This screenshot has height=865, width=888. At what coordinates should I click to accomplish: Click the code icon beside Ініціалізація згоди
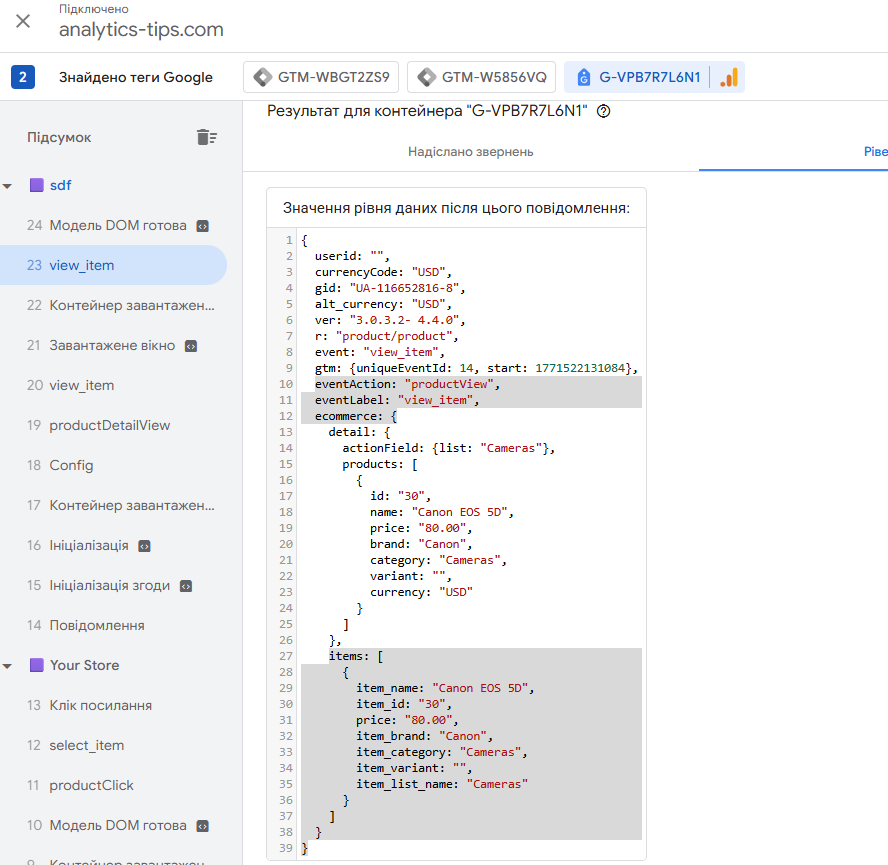(x=186, y=586)
